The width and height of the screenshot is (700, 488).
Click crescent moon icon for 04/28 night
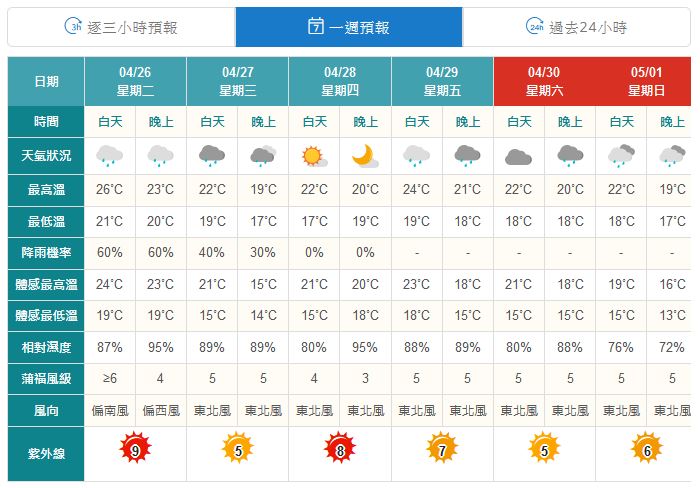365,156
